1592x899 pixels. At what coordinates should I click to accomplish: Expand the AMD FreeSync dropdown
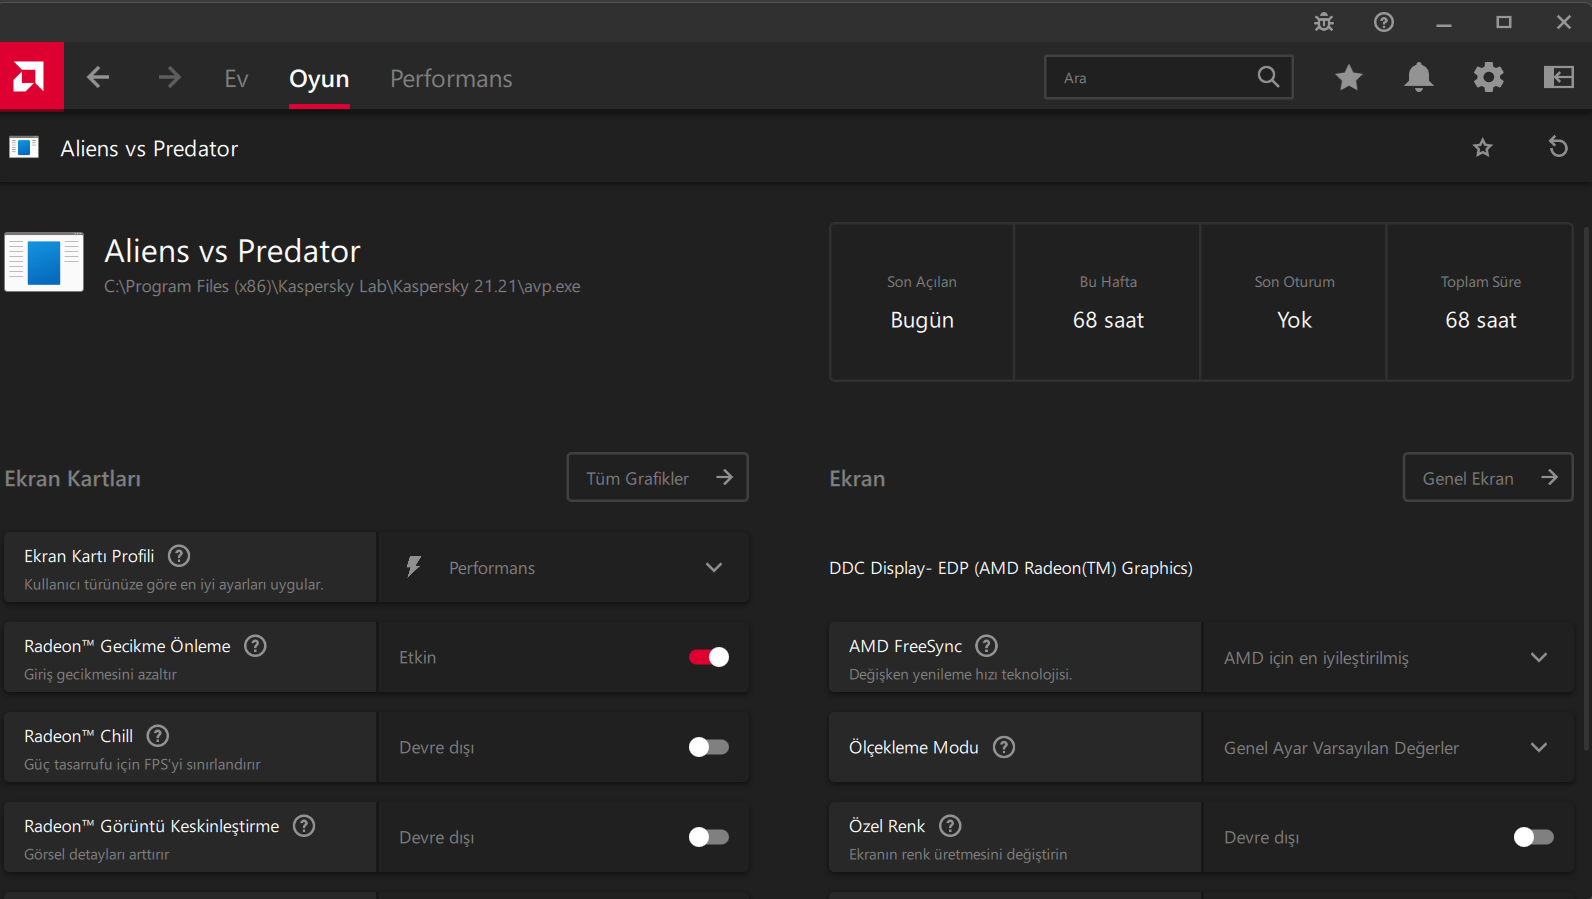(1387, 657)
